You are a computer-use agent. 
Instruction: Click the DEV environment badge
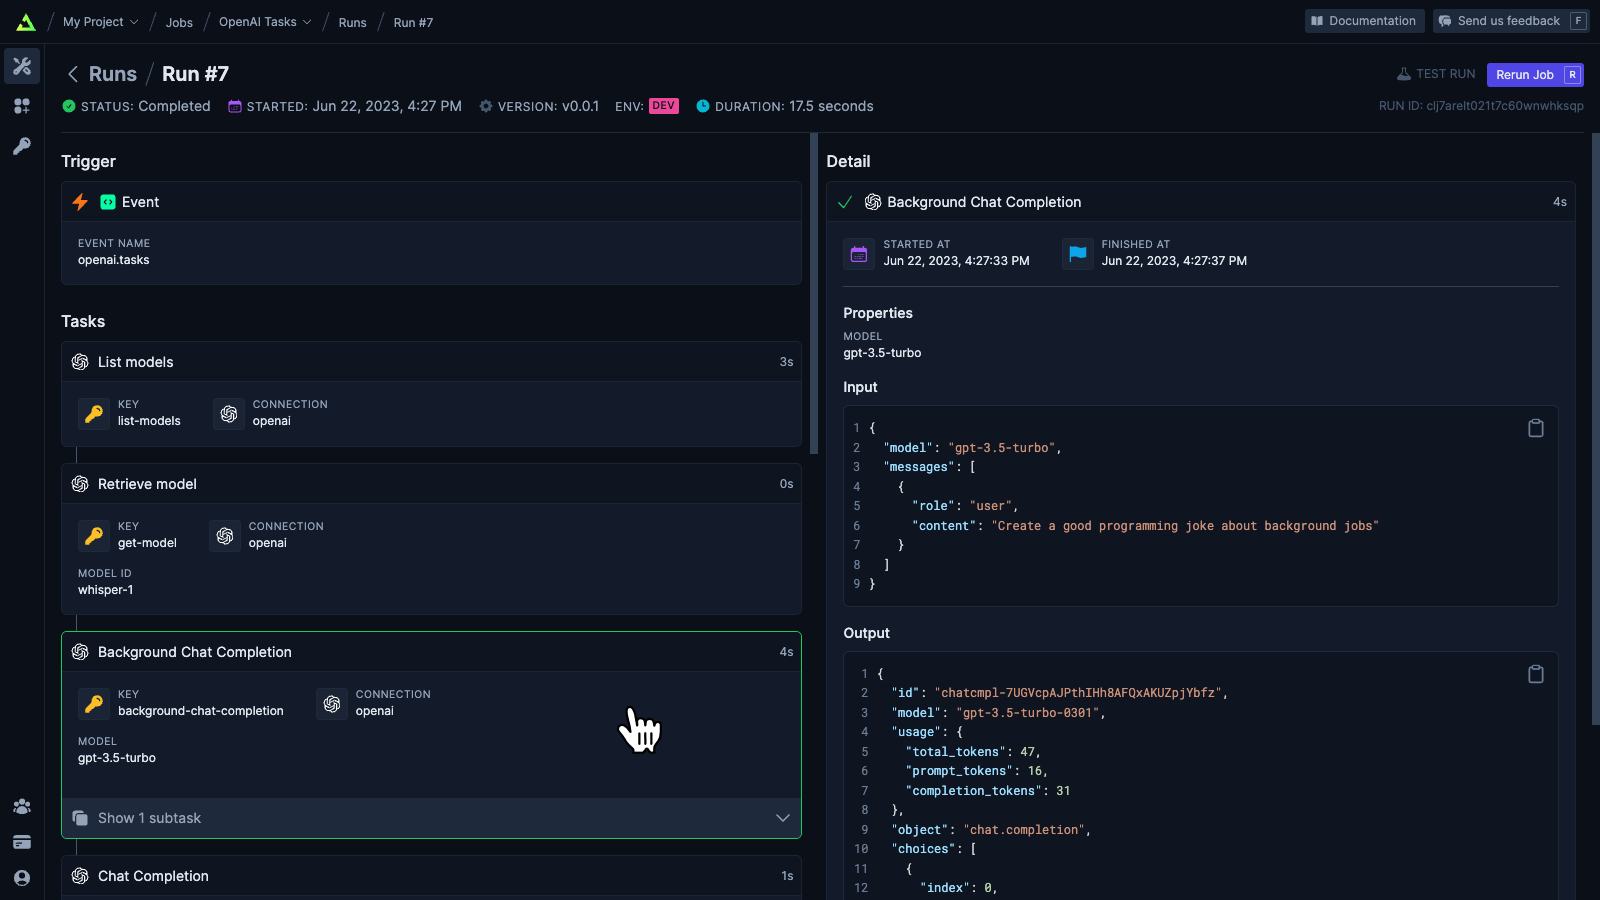664,106
